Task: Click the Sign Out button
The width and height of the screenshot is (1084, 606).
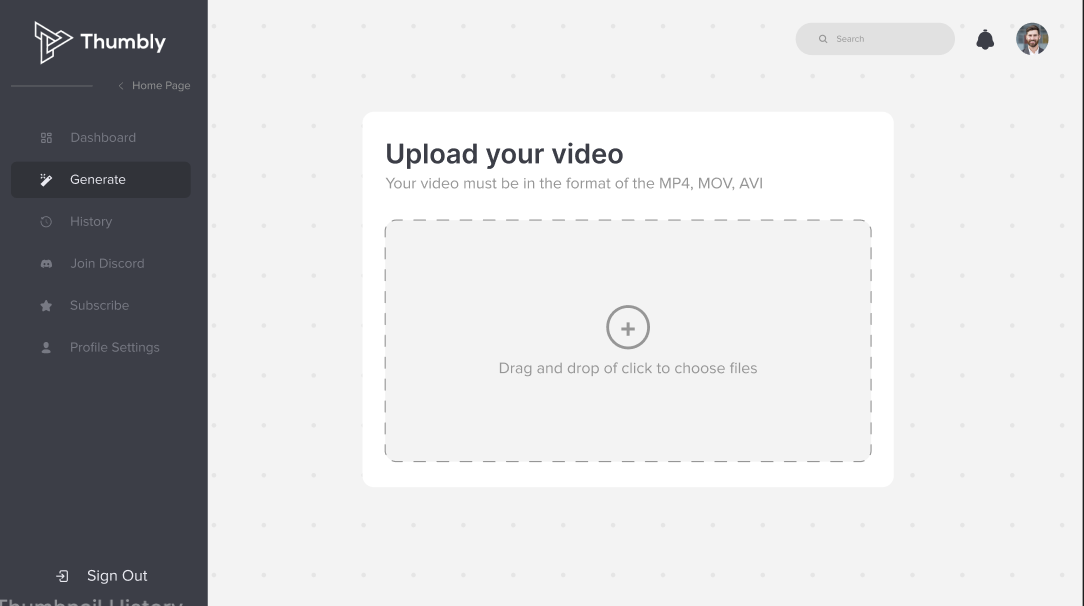Action: (102, 576)
